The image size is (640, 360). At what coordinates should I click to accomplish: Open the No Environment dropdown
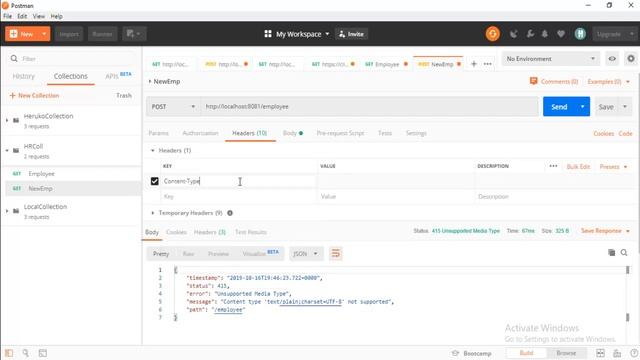click(x=551, y=59)
